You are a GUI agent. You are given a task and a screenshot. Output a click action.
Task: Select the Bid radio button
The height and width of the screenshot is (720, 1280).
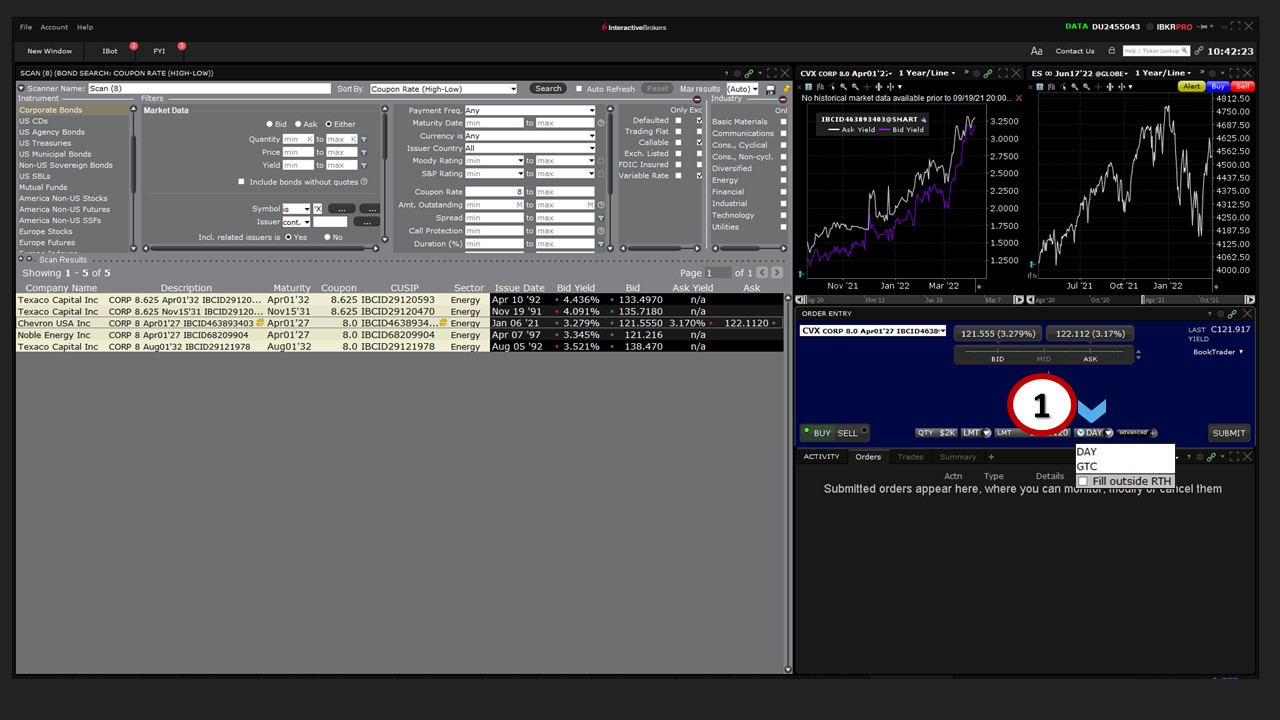pos(269,124)
